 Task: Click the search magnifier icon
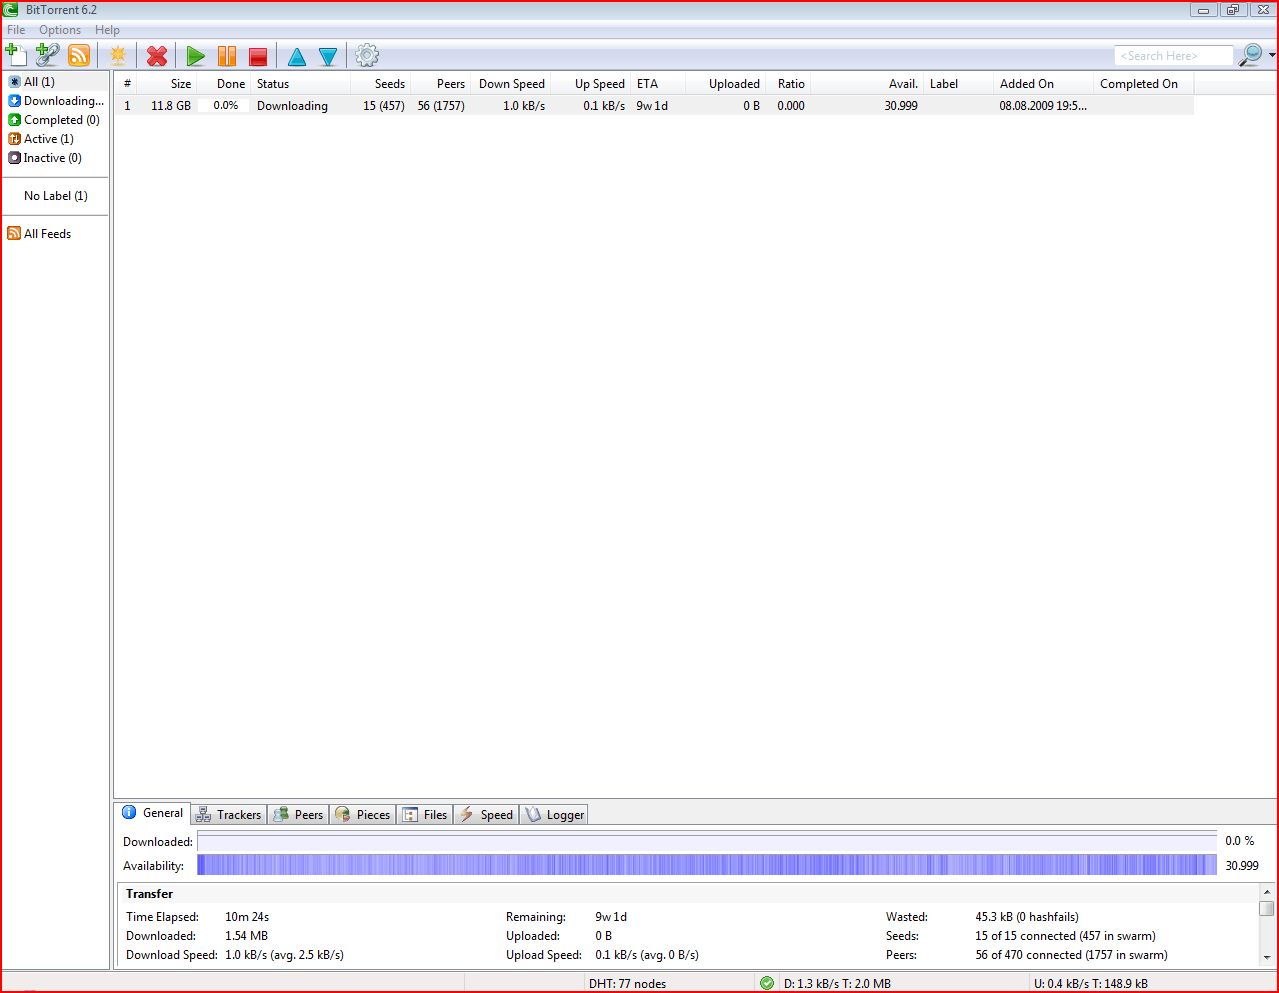(x=1250, y=55)
